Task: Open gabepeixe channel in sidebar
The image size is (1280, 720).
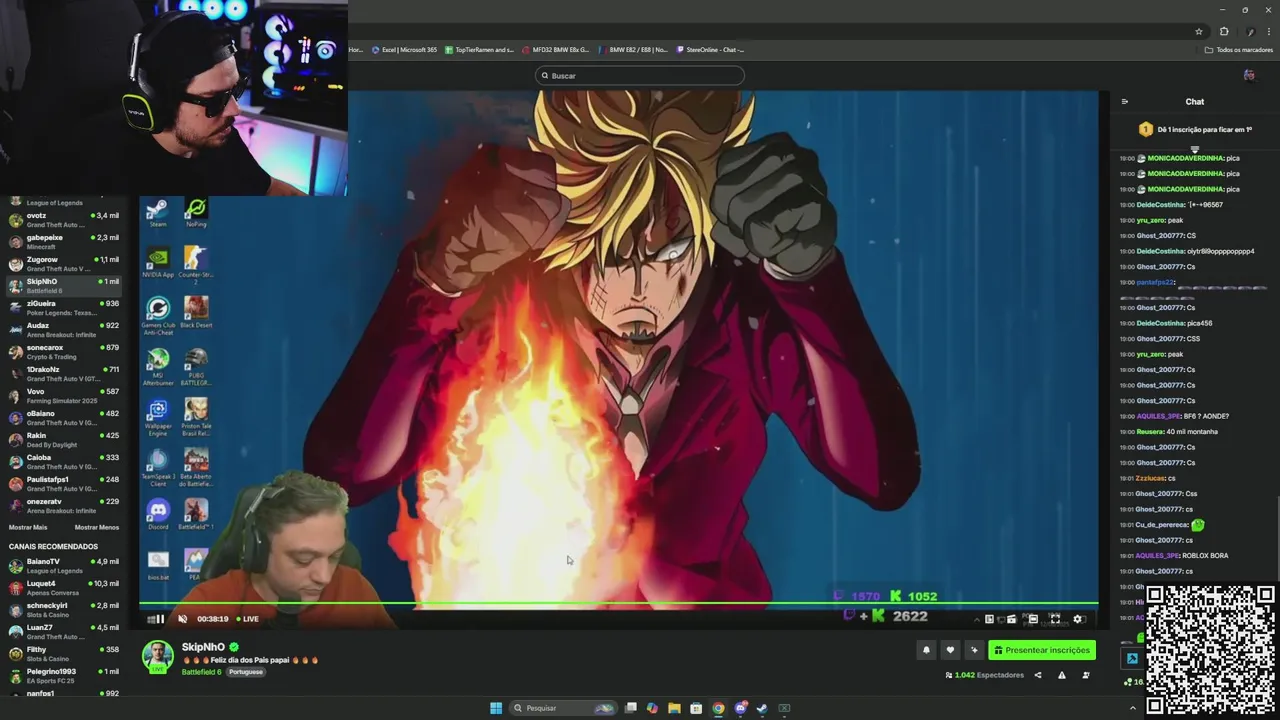Action: 63,241
